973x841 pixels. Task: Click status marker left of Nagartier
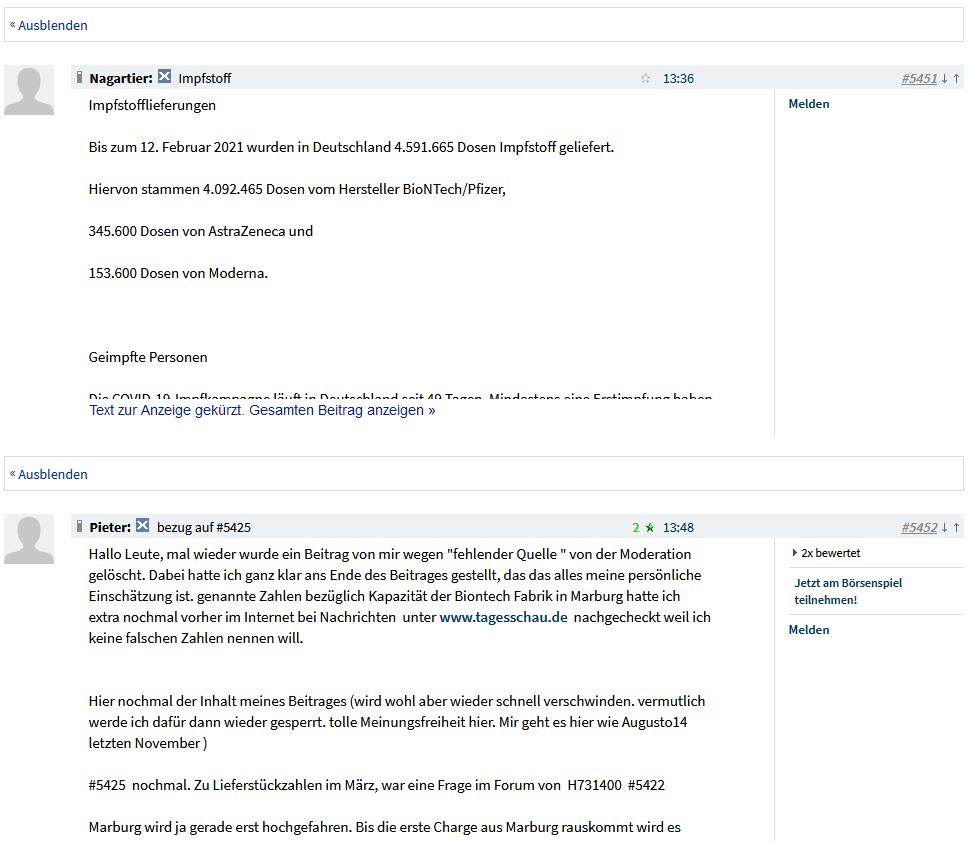tap(79, 77)
